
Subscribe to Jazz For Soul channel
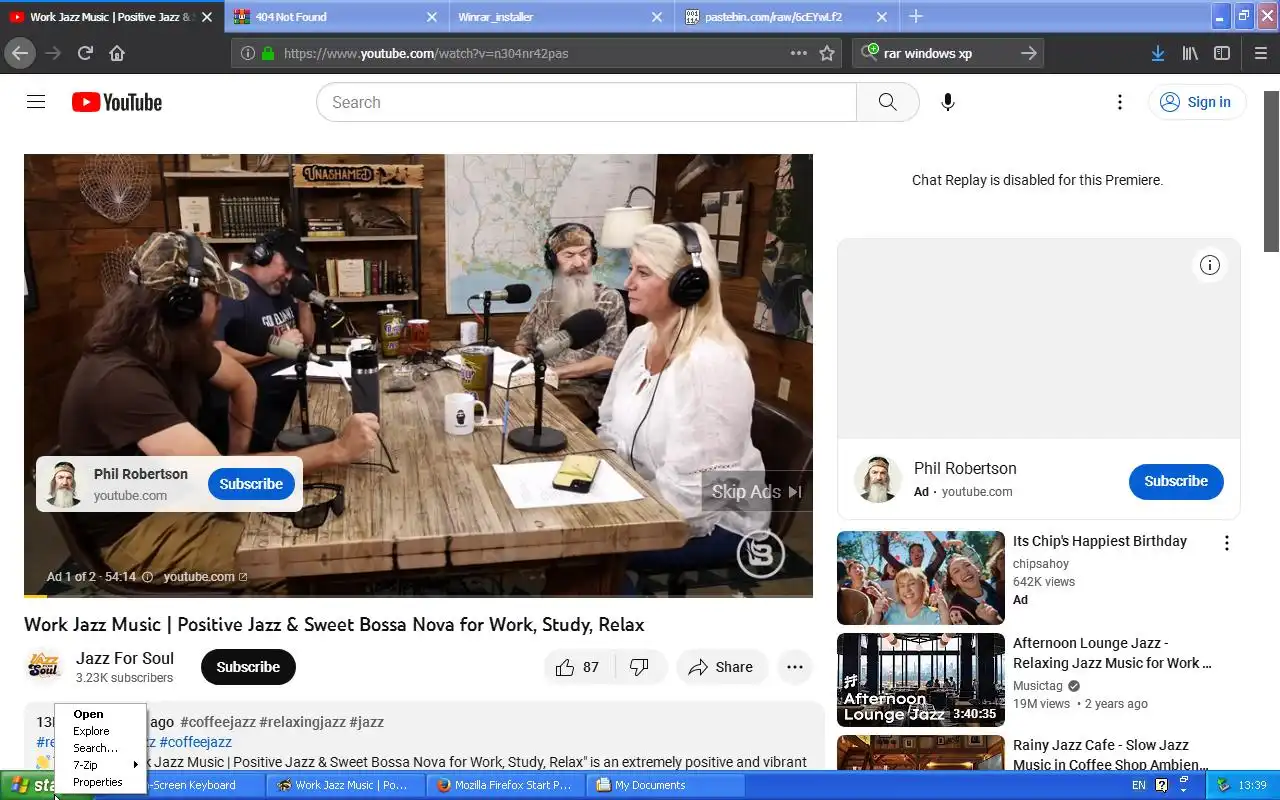pos(248,667)
